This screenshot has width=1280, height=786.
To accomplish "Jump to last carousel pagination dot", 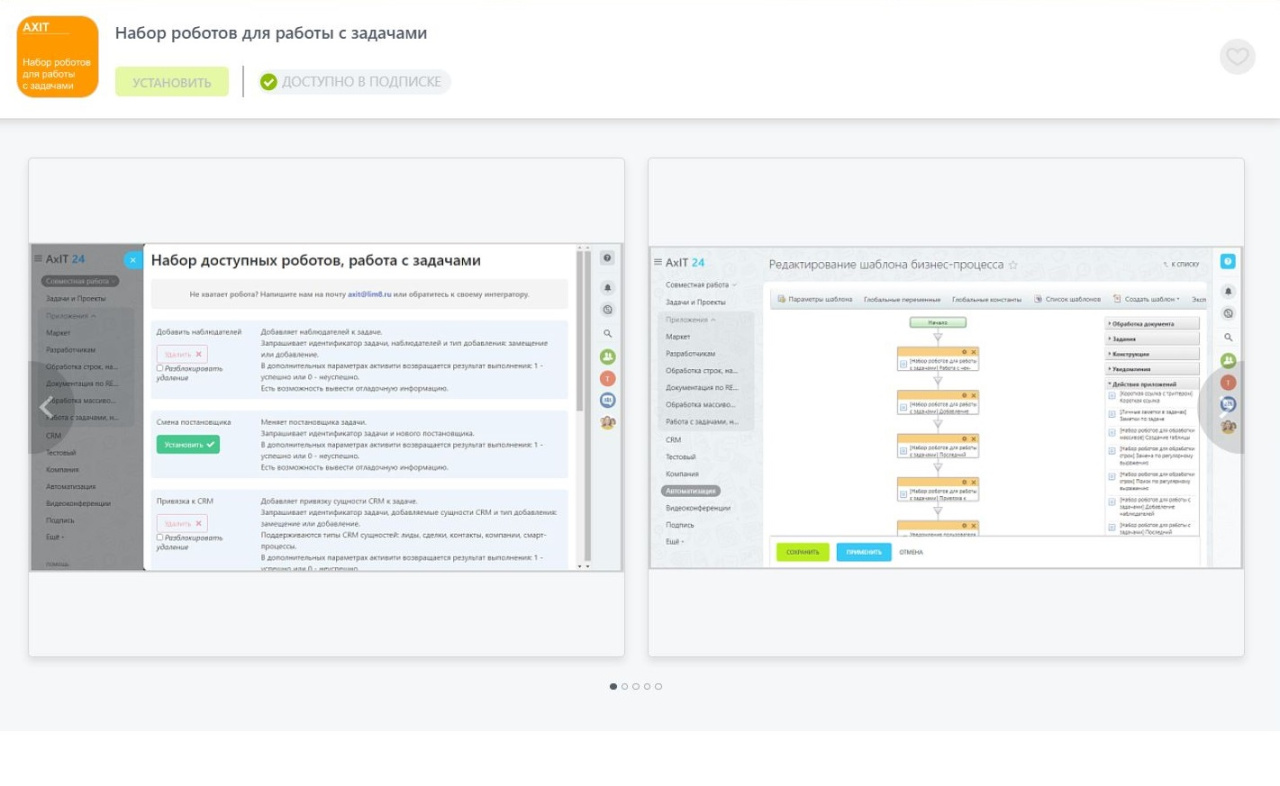I will tap(658, 687).
